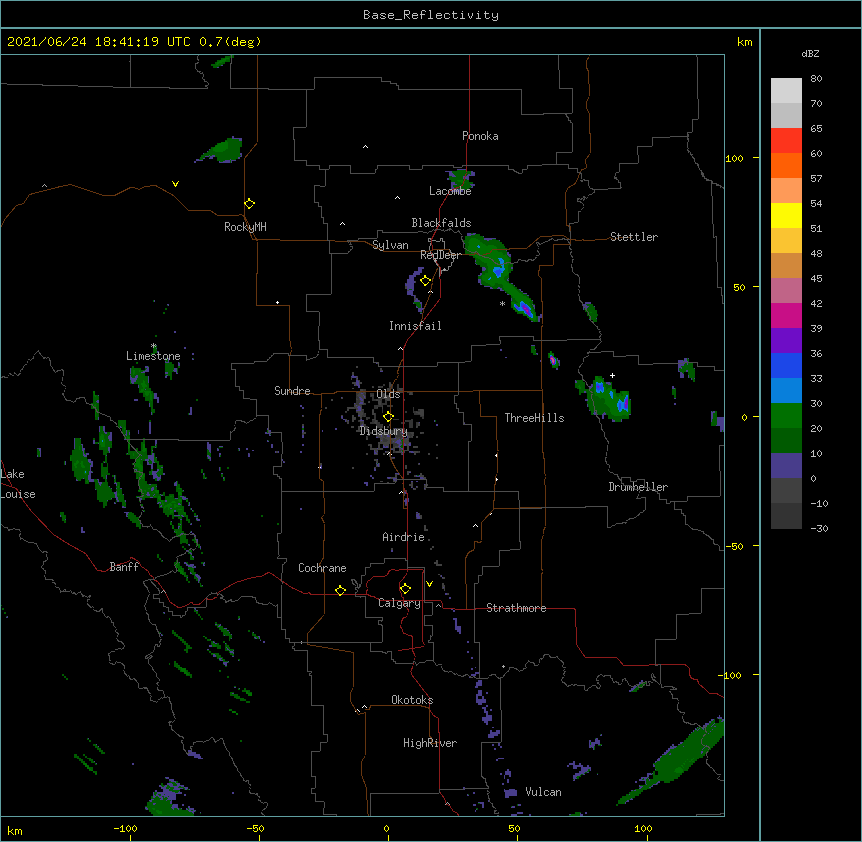Click the Base_Reflectivity title
Viewport: 862px width, 842px height.
pos(431,15)
